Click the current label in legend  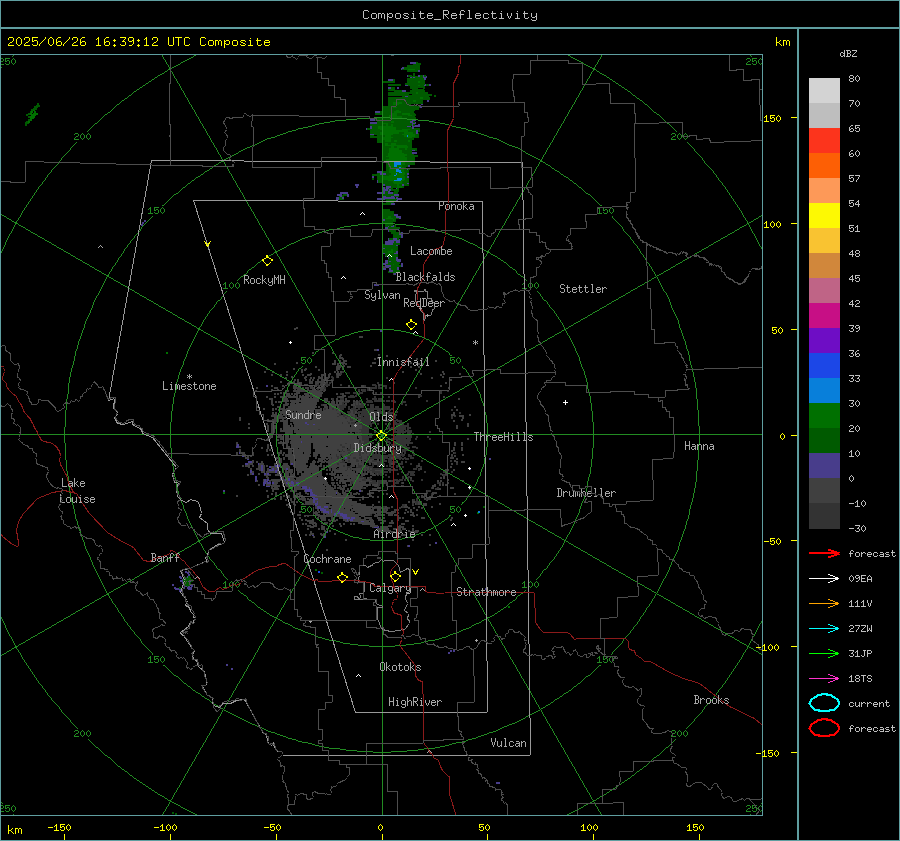[869, 703]
